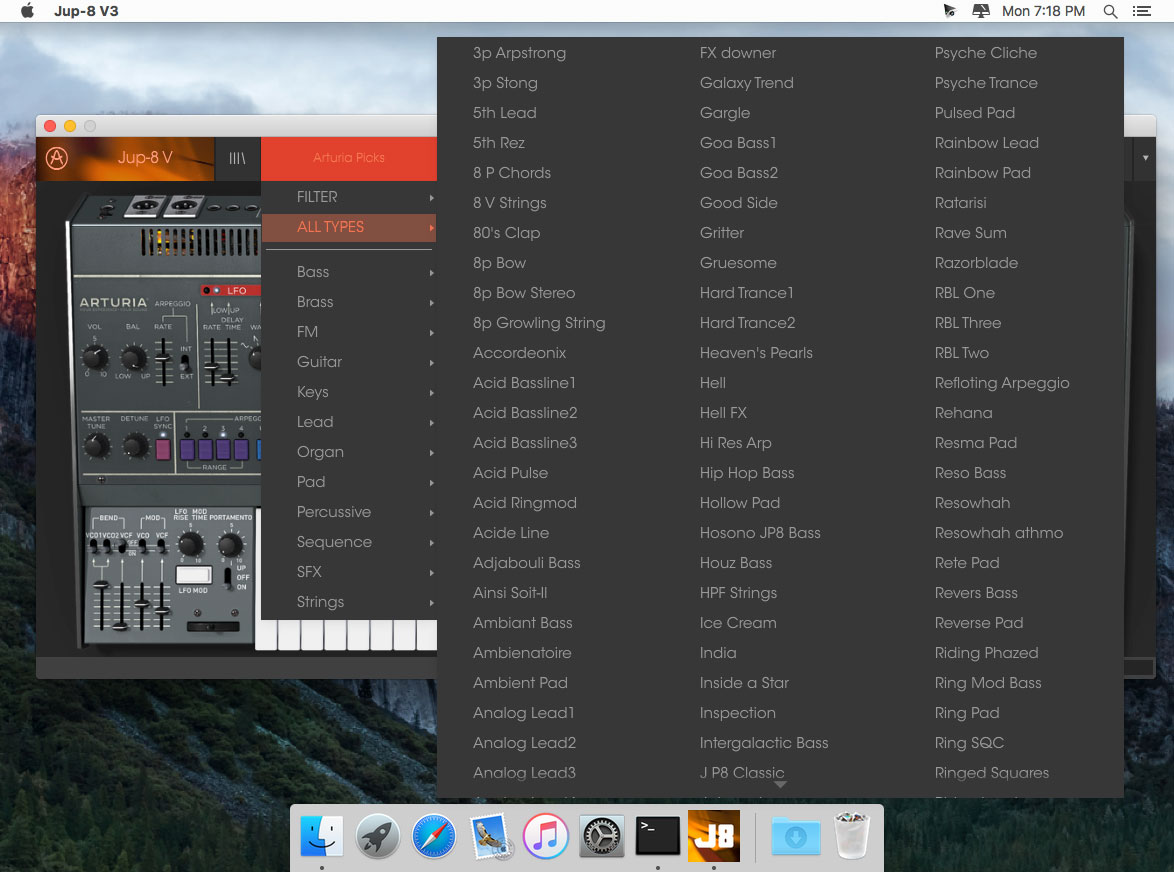Click the LFO DELAY TIME slider
The height and width of the screenshot is (872, 1174).
tap(228, 361)
